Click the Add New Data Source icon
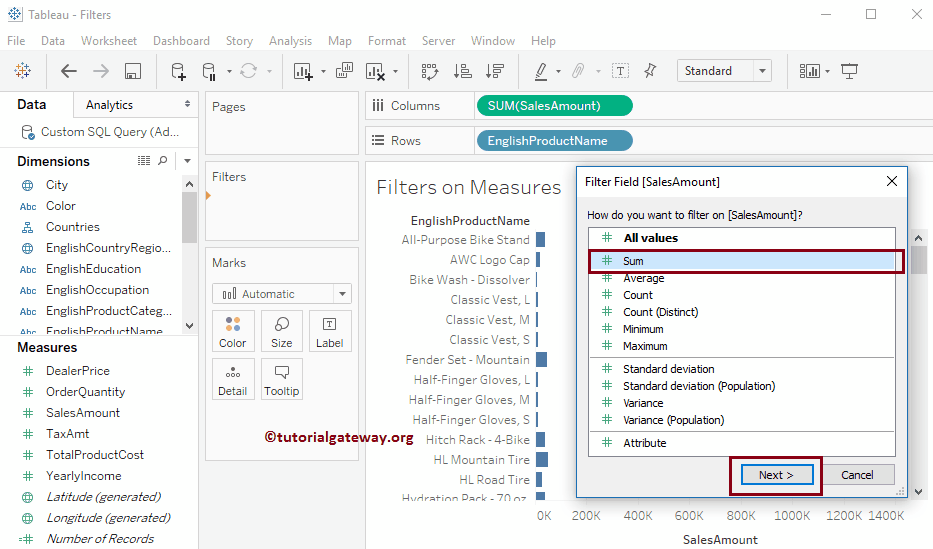The width and height of the screenshot is (933, 549). pyautogui.click(x=178, y=71)
